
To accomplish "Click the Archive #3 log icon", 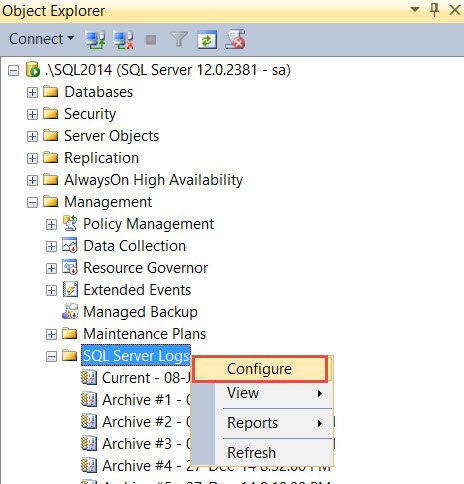I will (x=89, y=444).
